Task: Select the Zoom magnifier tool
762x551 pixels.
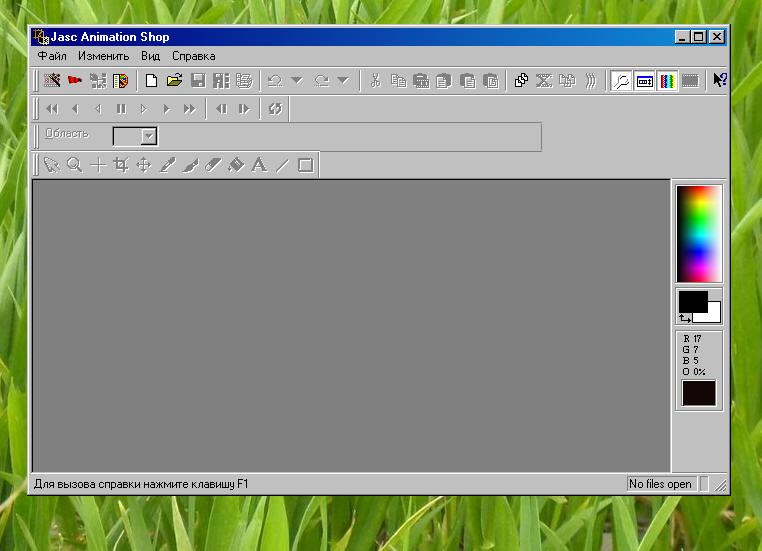Action: pyautogui.click(x=74, y=165)
